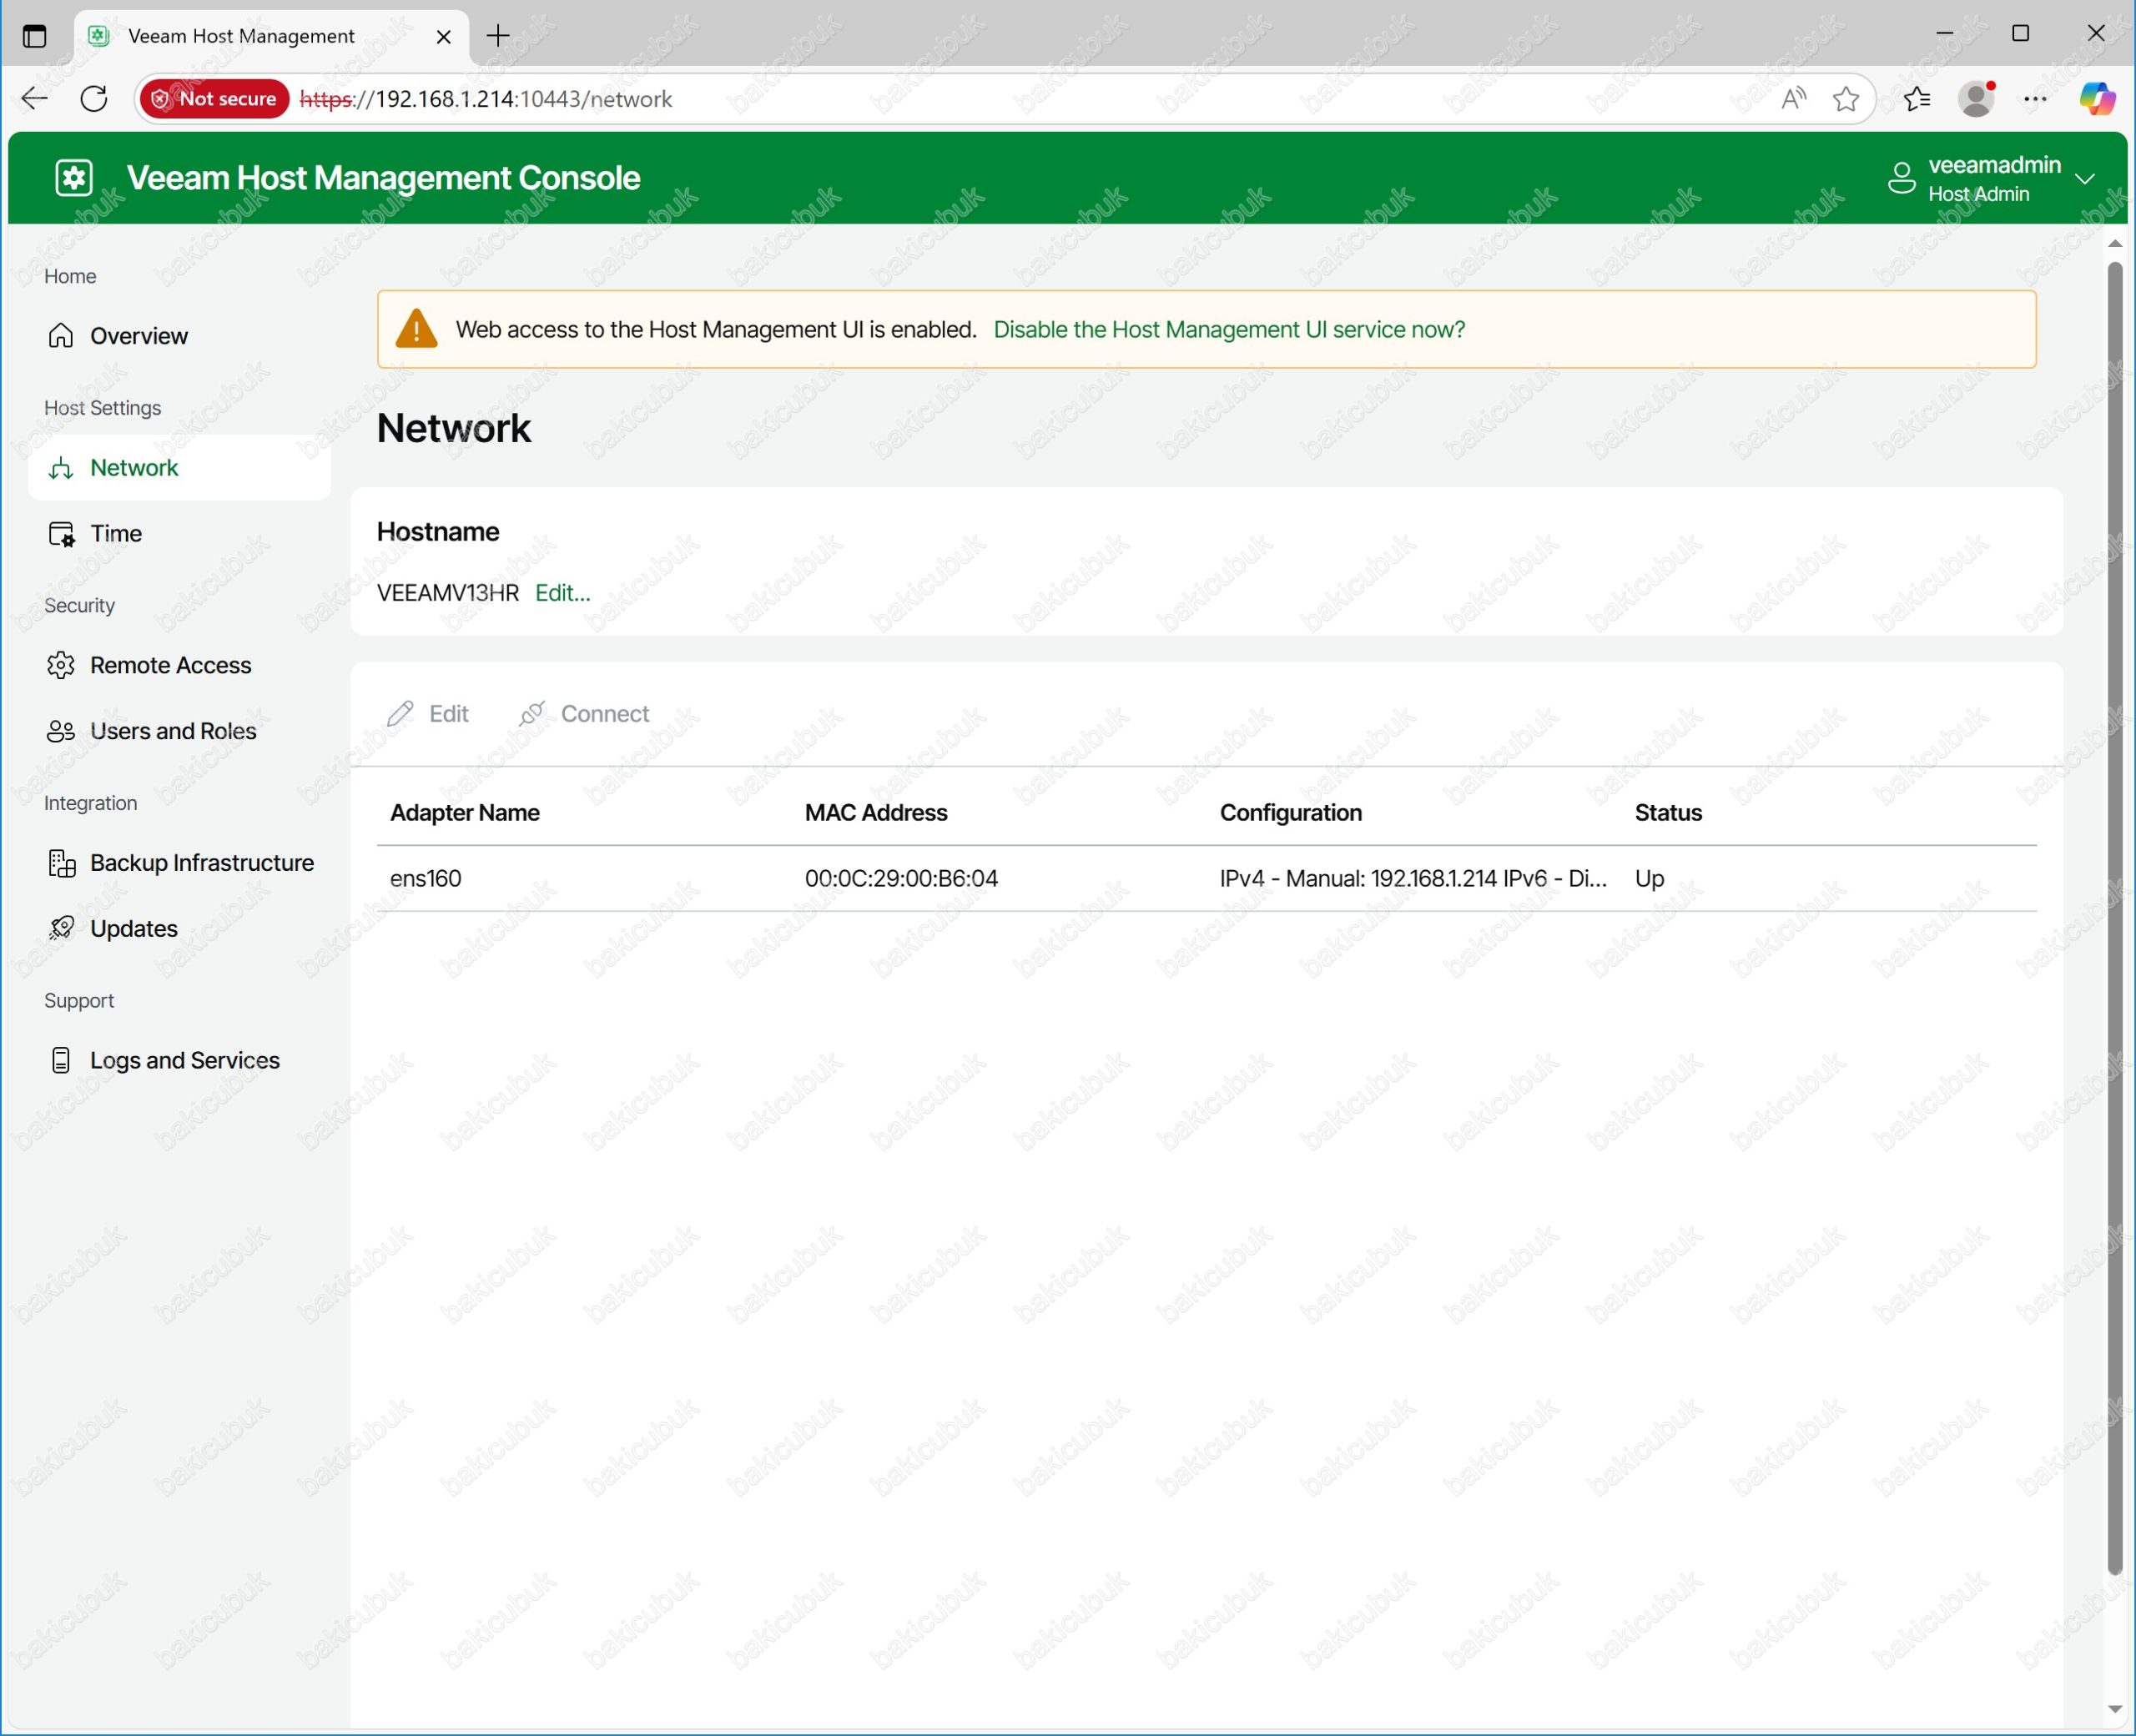Select the Veeam Host Management tab
Screen dimensions: 2136x1736
click(x=272, y=36)
